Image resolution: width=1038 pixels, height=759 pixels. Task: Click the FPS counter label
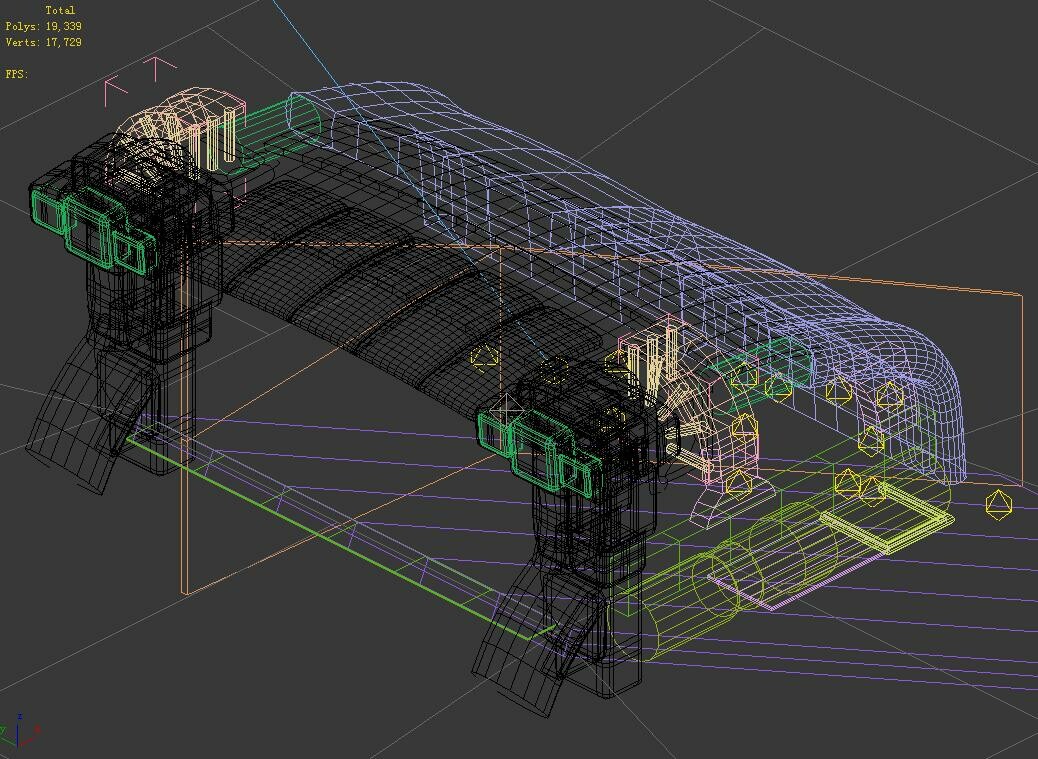15,71
